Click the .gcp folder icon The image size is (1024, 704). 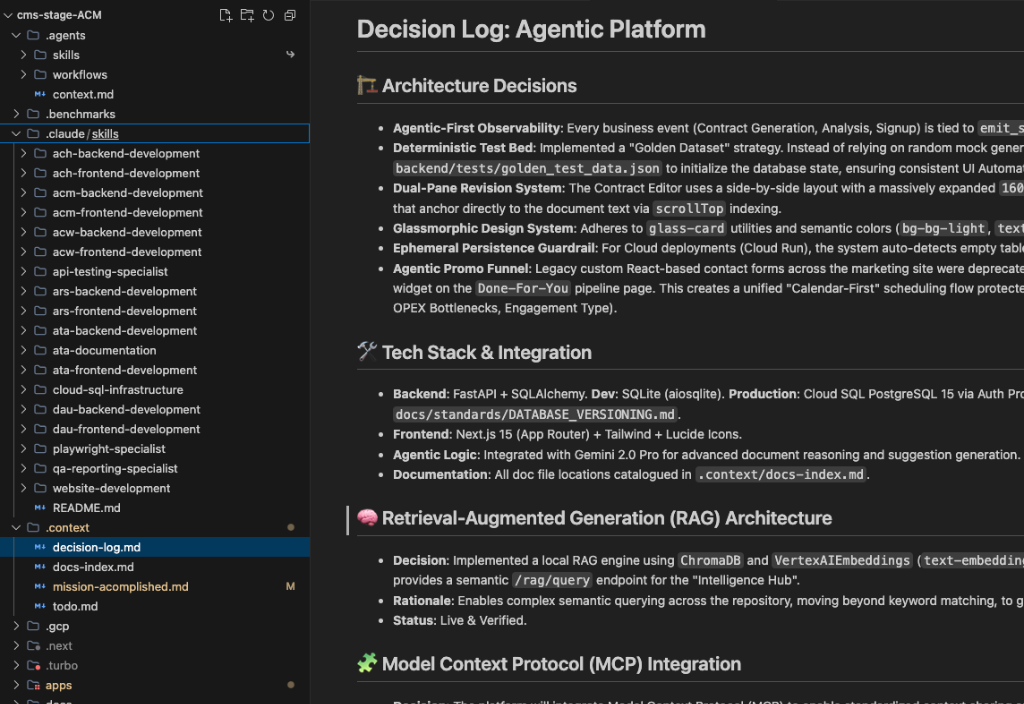[x=33, y=626]
